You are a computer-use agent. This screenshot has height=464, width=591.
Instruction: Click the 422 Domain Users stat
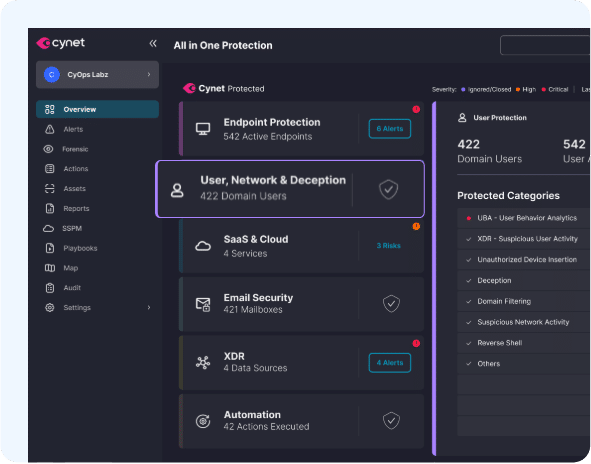[x=490, y=151]
